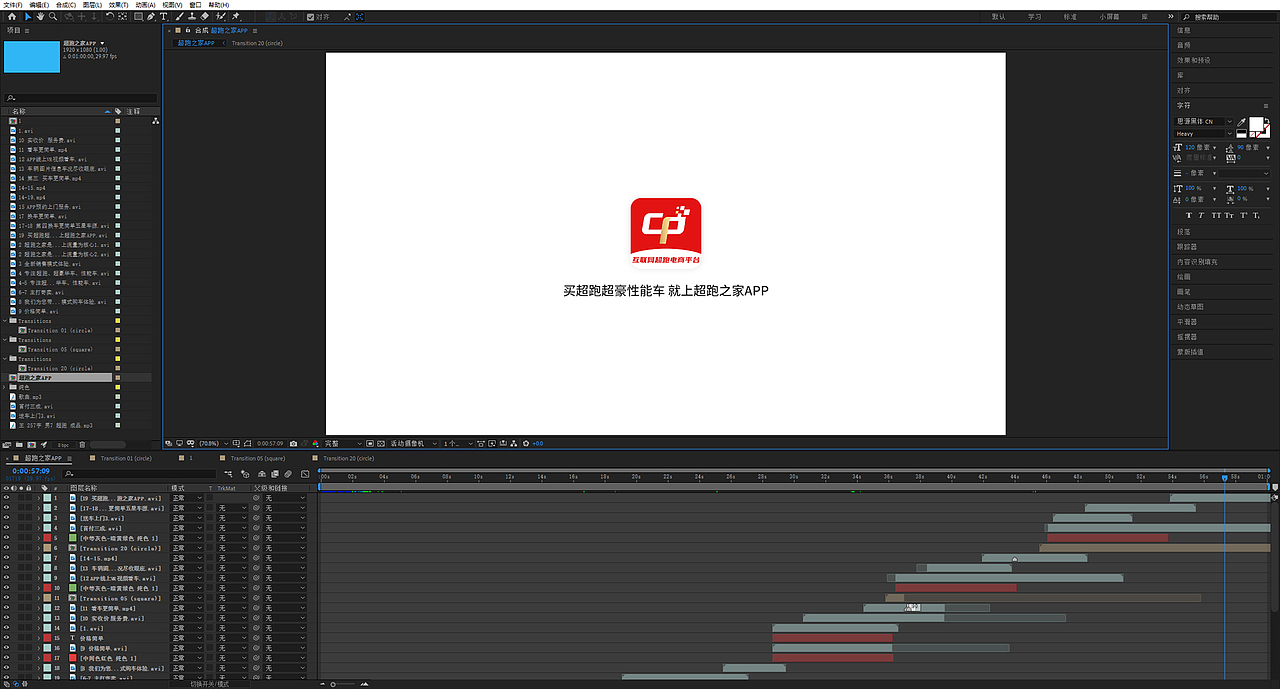Toggle the lock icon on composition viewer tab
This screenshot has height=689, width=1280.
tap(188, 30)
